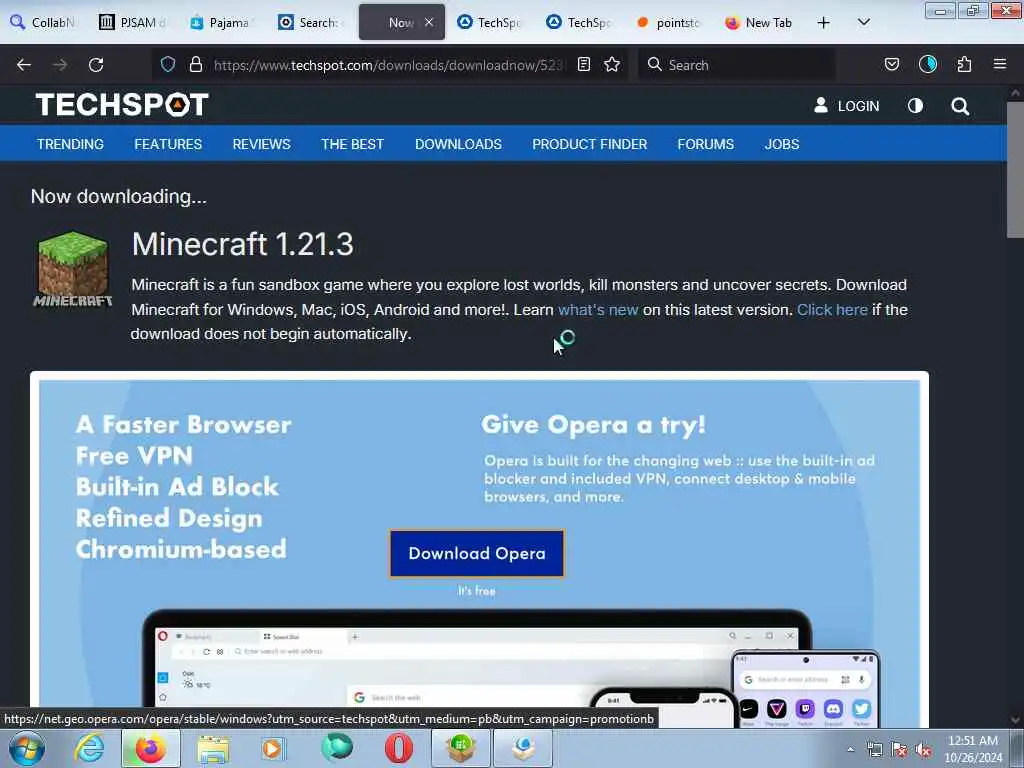Open the TRENDING menu
This screenshot has height=768, width=1024.
(70, 144)
